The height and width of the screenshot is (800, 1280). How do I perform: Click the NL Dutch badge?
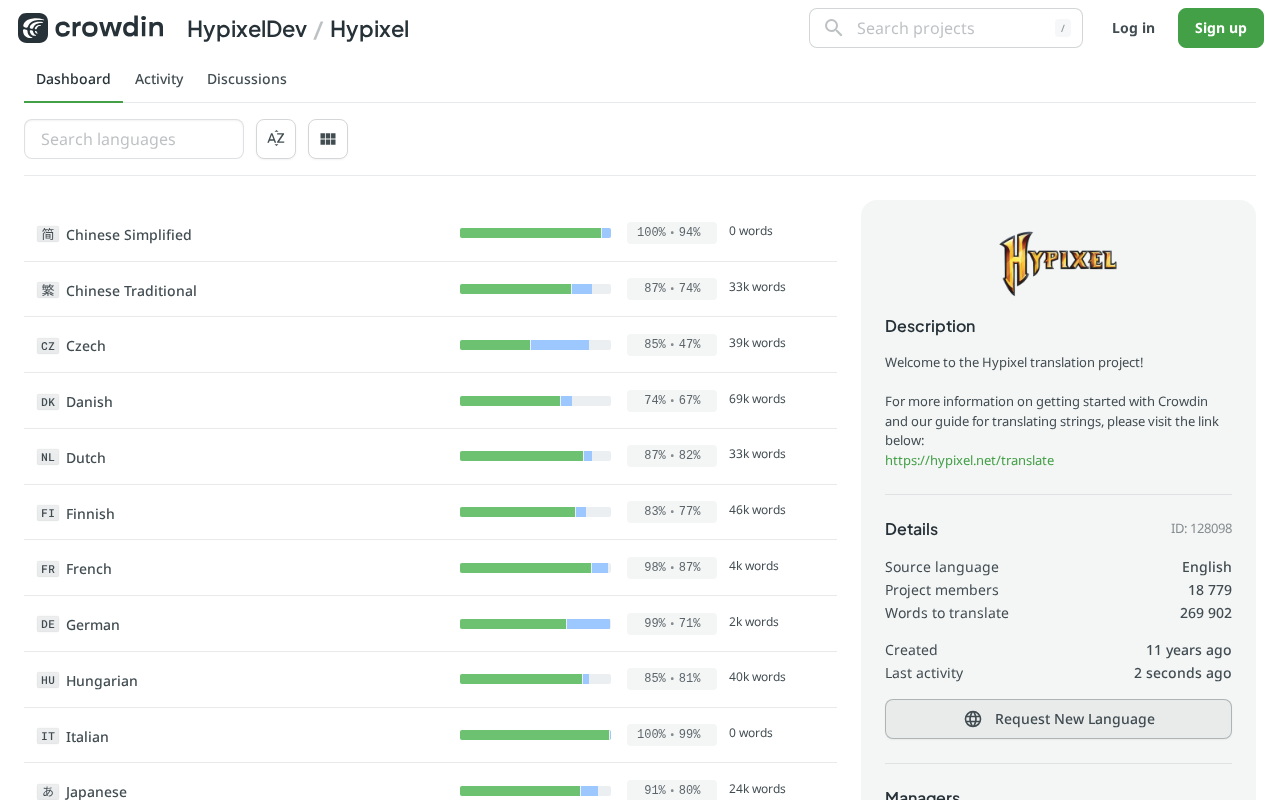[x=47, y=457]
